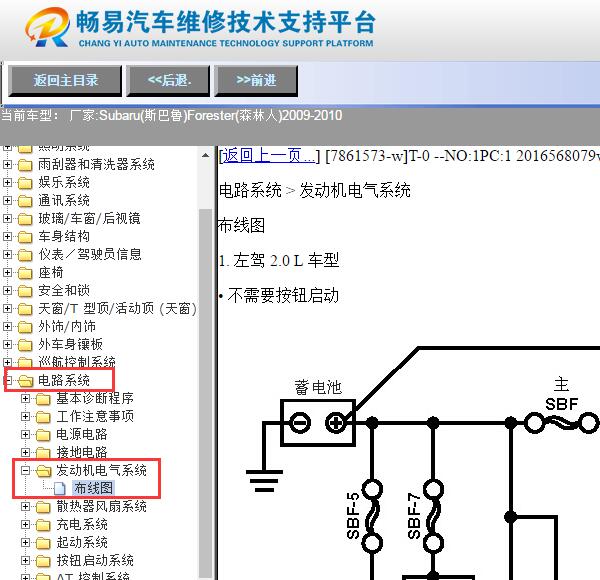The width and height of the screenshot is (600, 580).
Task: Click the 安全和锁 folder icon
Action: pos(25,291)
